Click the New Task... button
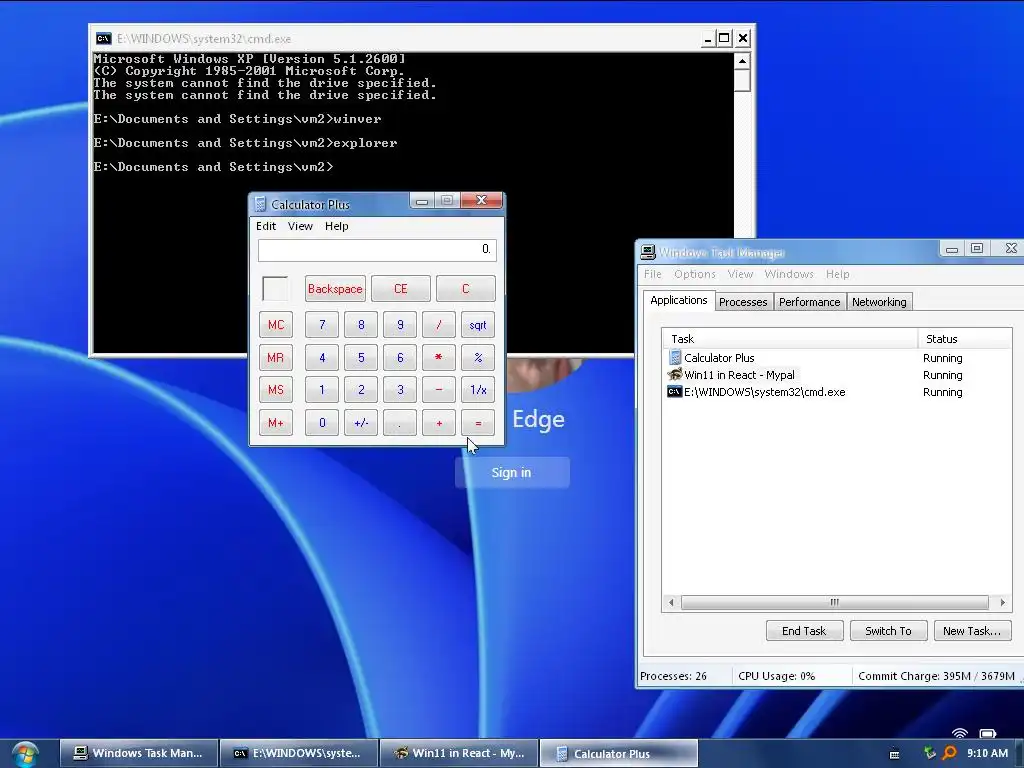This screenshot has width=1024, height=768. (972, 630)
